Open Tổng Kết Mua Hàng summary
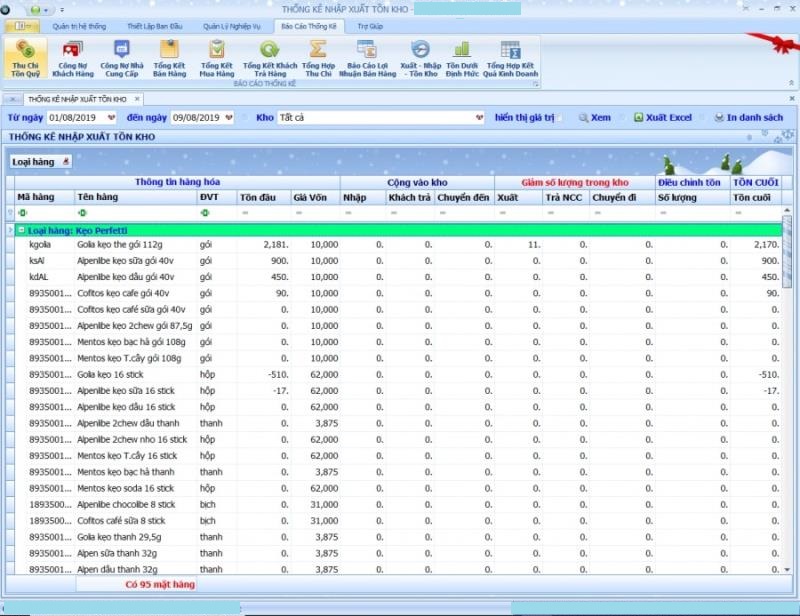 [x=216, y=58]
